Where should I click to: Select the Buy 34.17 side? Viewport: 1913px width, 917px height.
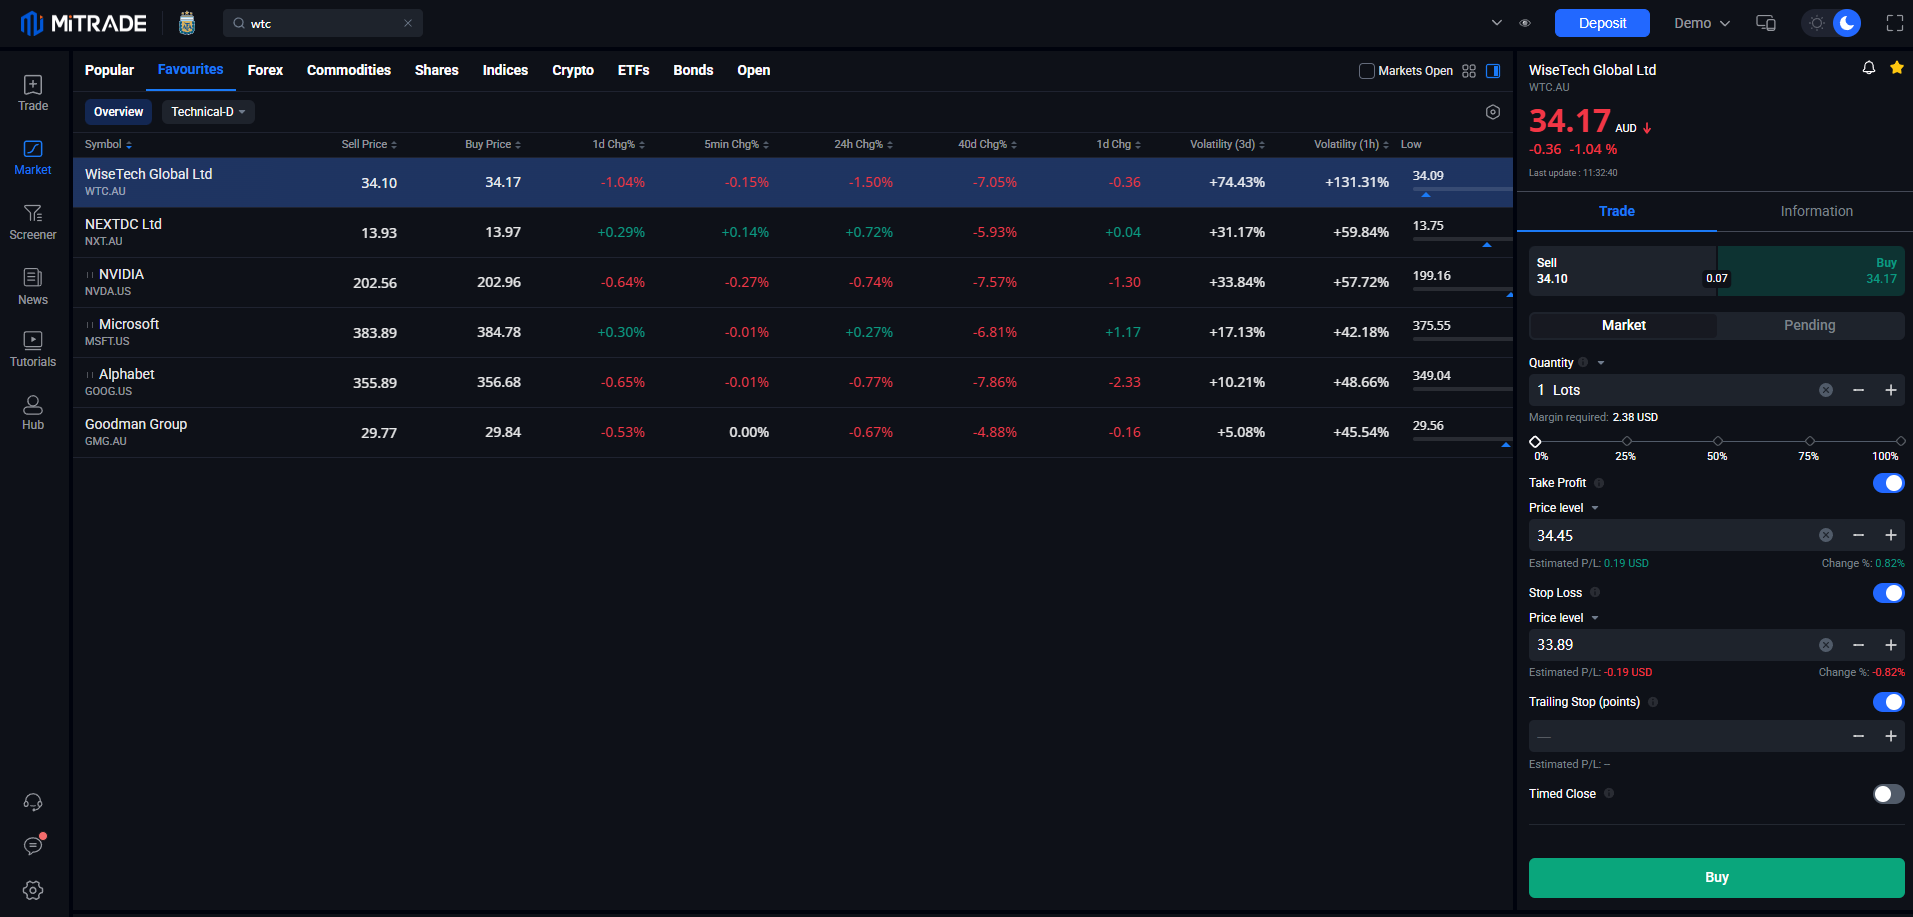click(x=1811, y=271)
